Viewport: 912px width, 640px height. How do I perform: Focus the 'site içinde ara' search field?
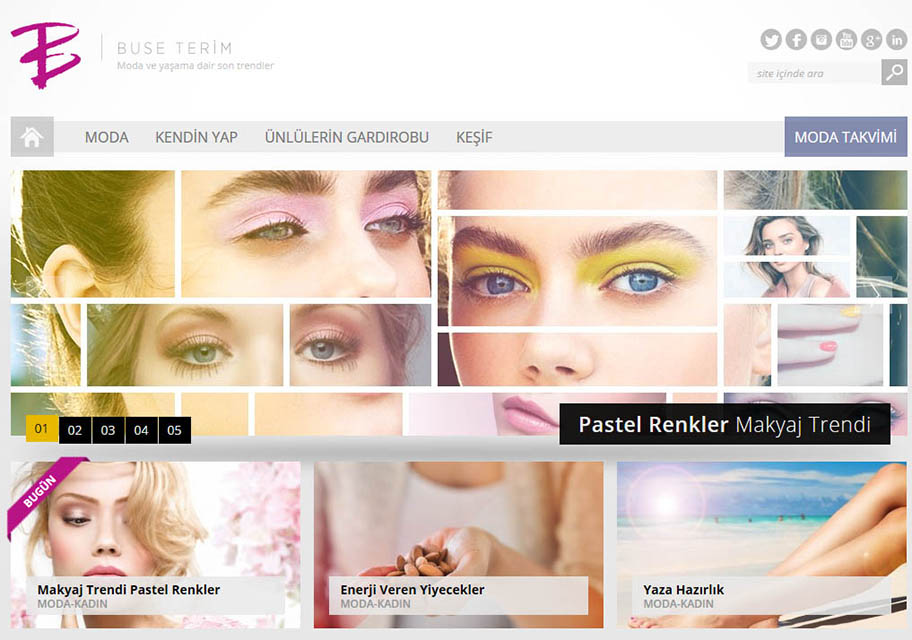point(814,73)
